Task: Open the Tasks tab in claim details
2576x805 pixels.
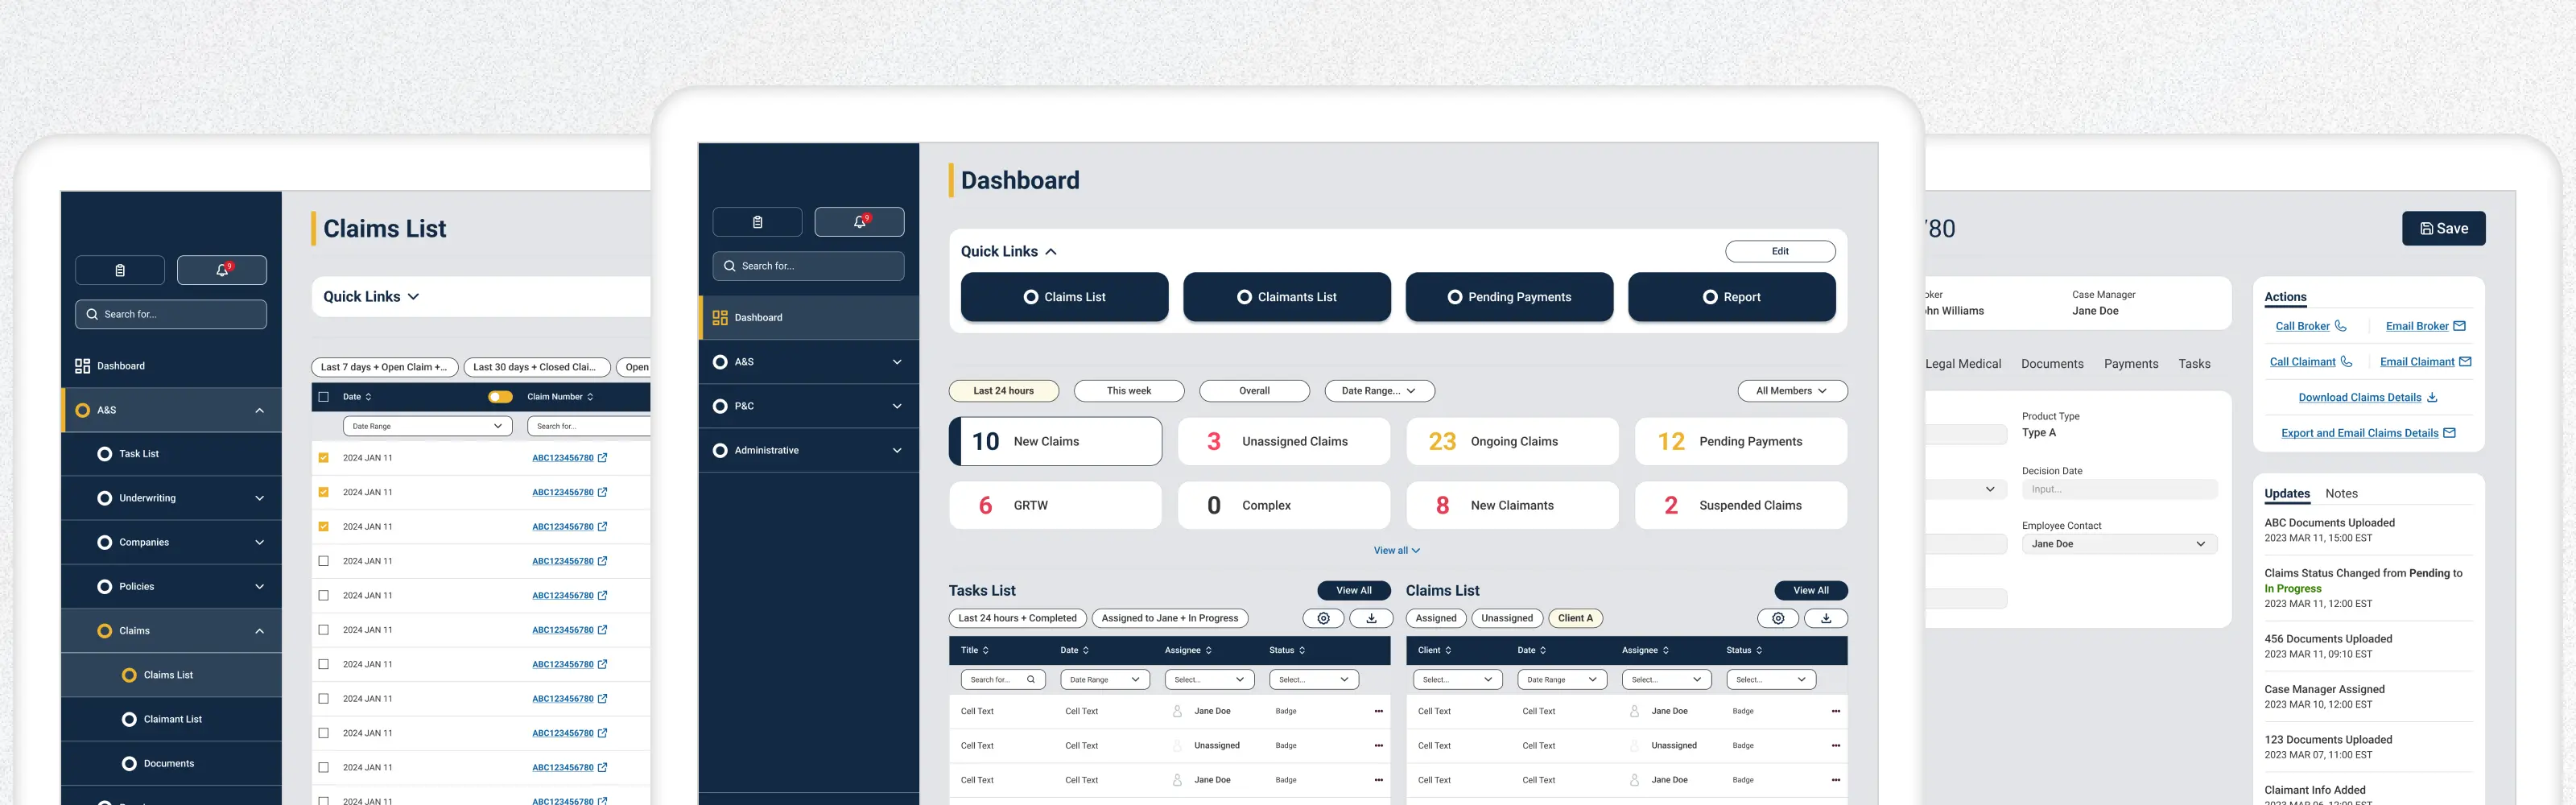Action: (2194, 364)
